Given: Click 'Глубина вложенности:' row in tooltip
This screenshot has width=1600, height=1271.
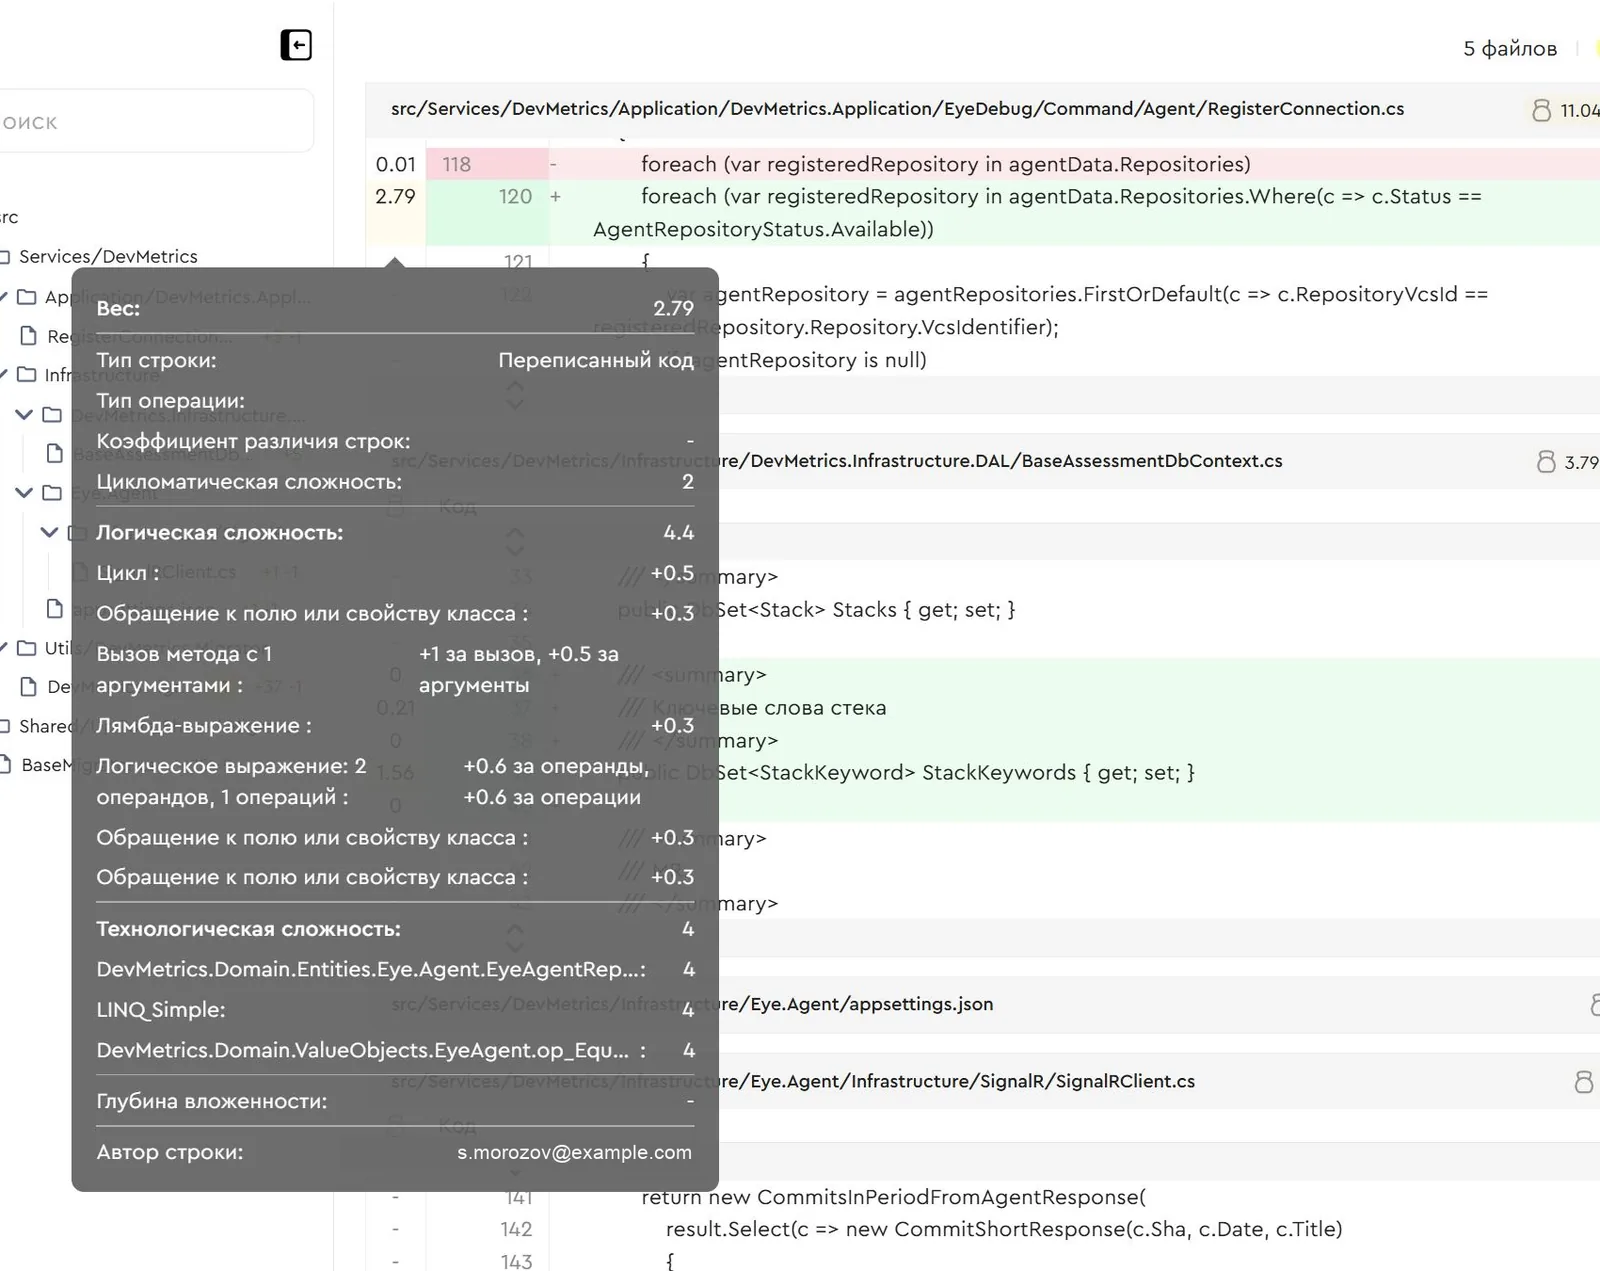Looking at the screenshot, I should click(x=395, y=1101).
